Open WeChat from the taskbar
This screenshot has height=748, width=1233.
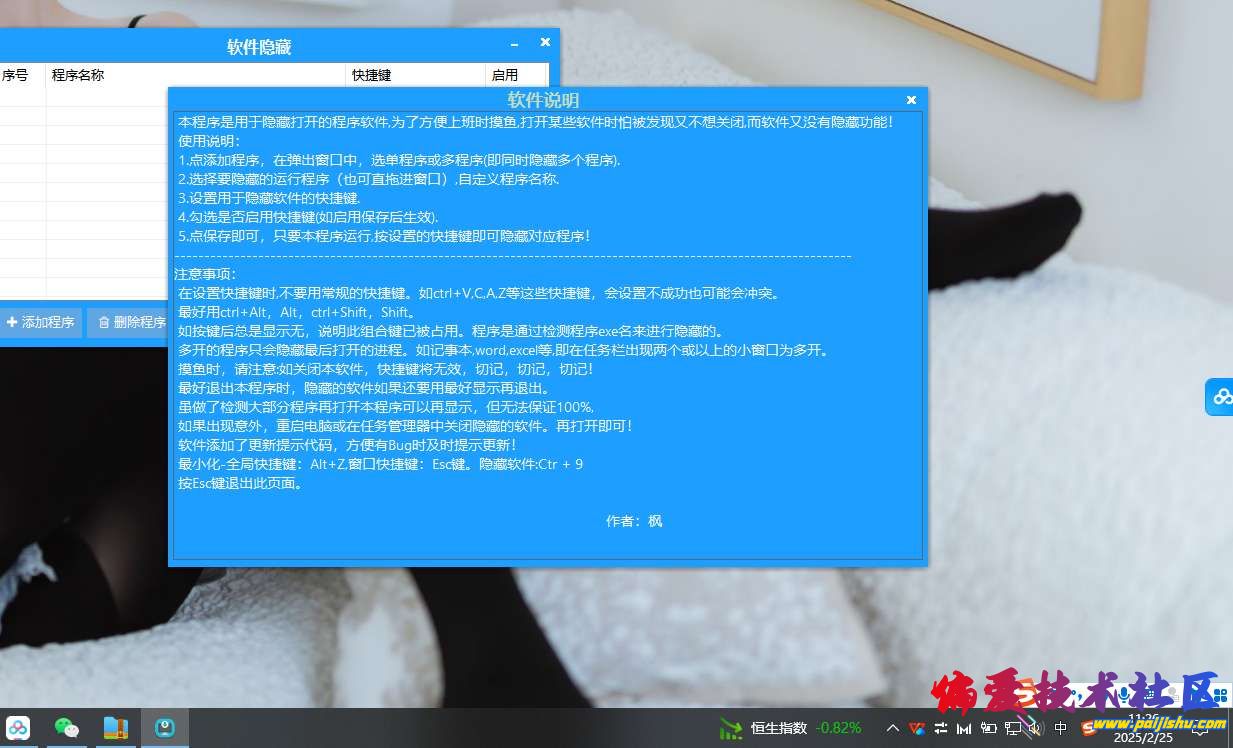(x=67, y=728)
